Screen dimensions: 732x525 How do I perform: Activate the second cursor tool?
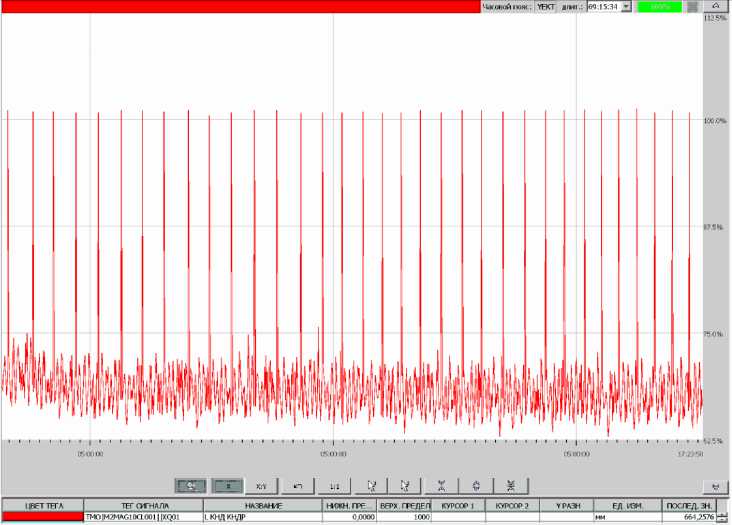click(x=404, y=485)
